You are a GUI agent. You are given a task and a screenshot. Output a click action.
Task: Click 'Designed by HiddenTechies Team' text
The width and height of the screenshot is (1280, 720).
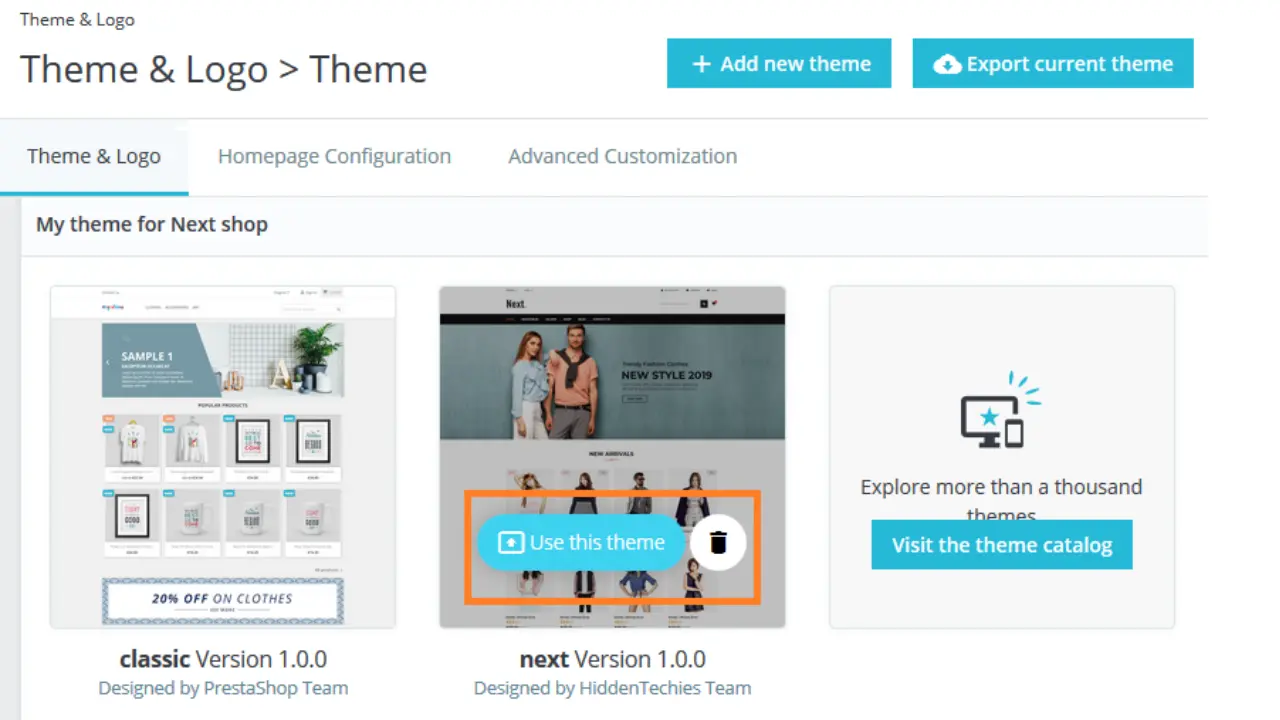point(612,688)
